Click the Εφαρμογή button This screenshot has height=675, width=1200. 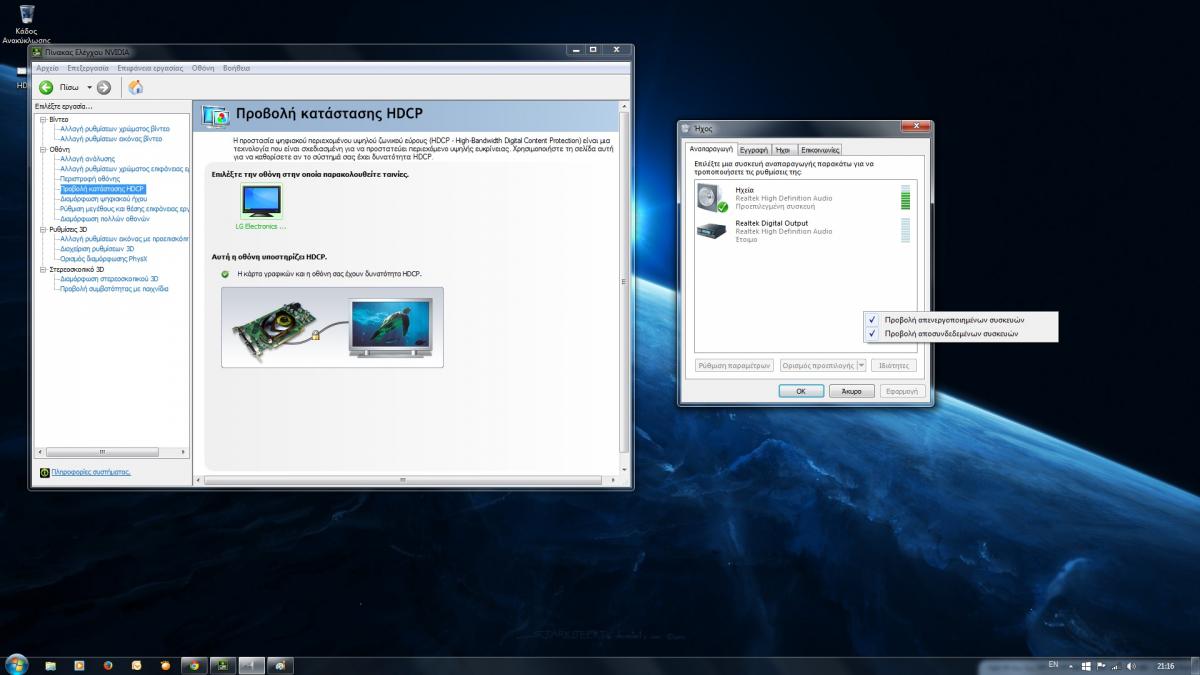(902, 391)
